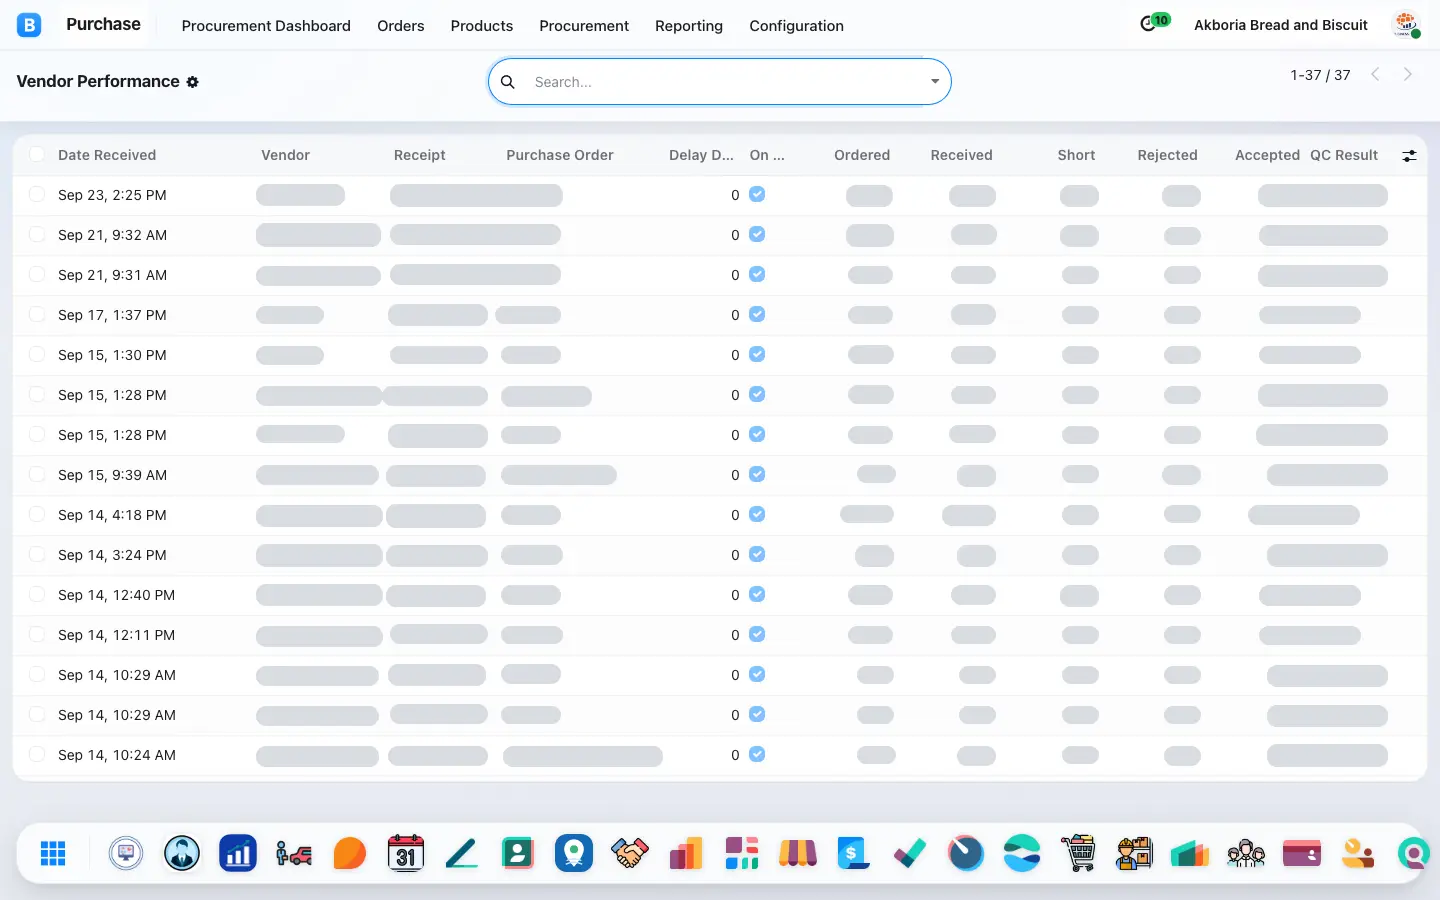
Task: Open the Procurement menu
Action: [x=584, y=26]
